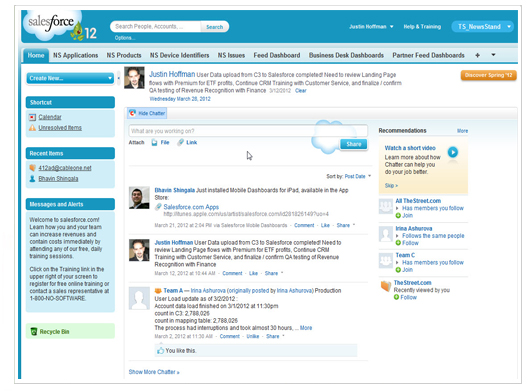
Task: Click the attach File icon
Action: tap(154, 142)
